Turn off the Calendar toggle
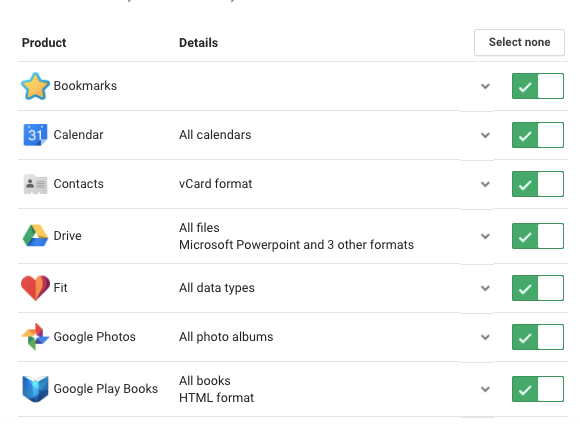580x428 pixels. (x=538, y=135)
